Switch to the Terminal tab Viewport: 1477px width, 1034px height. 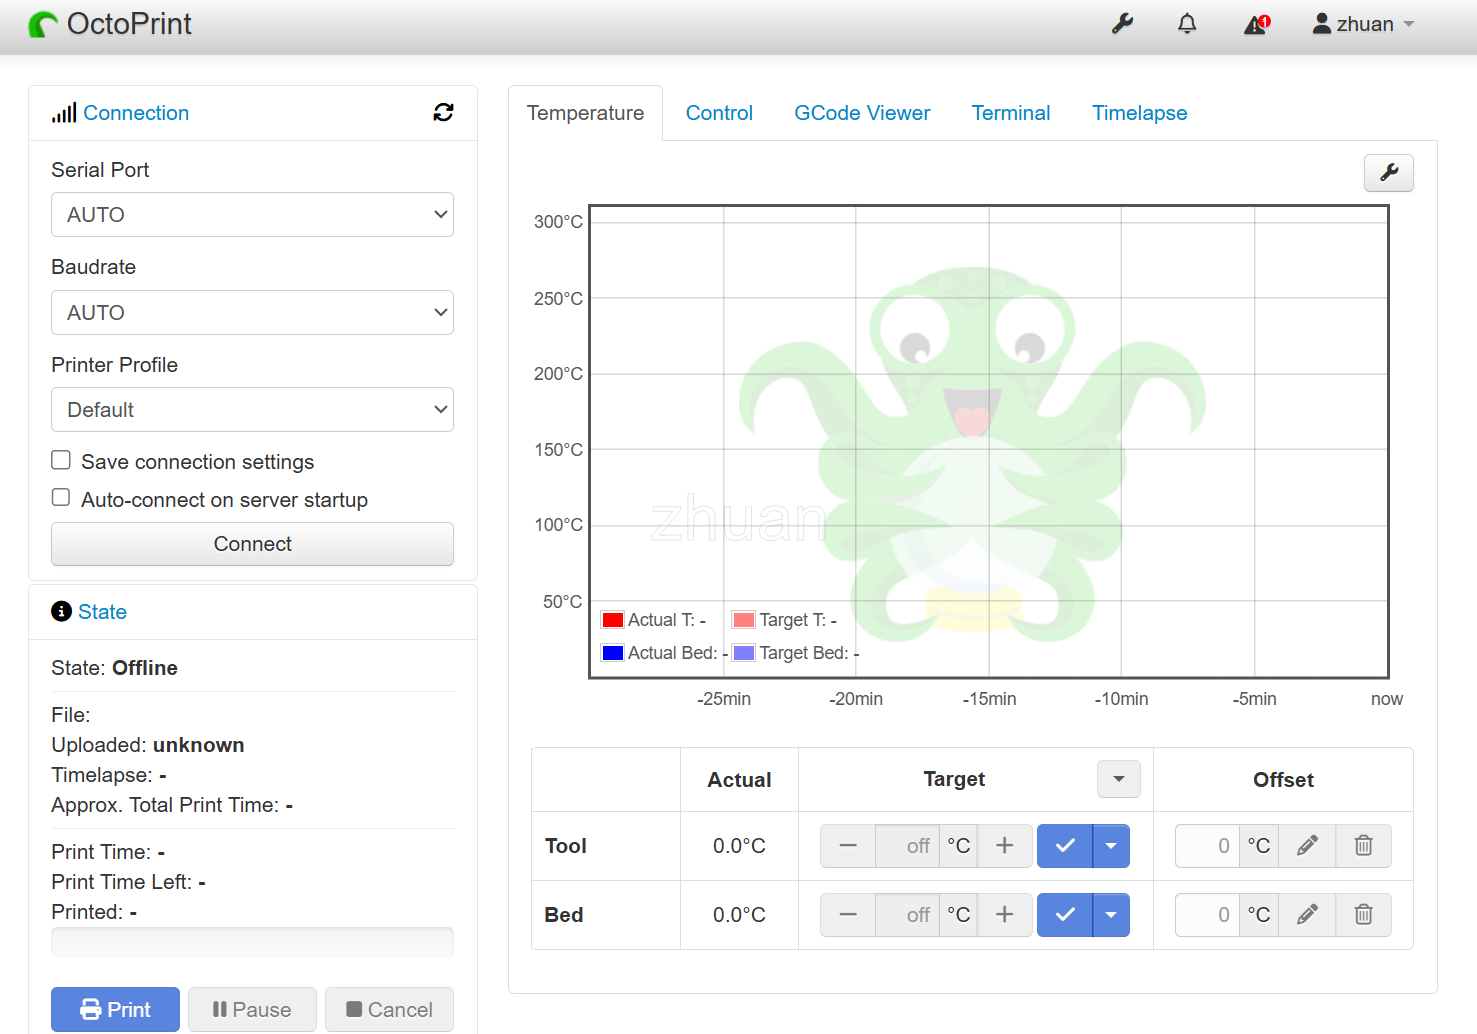1011,113
